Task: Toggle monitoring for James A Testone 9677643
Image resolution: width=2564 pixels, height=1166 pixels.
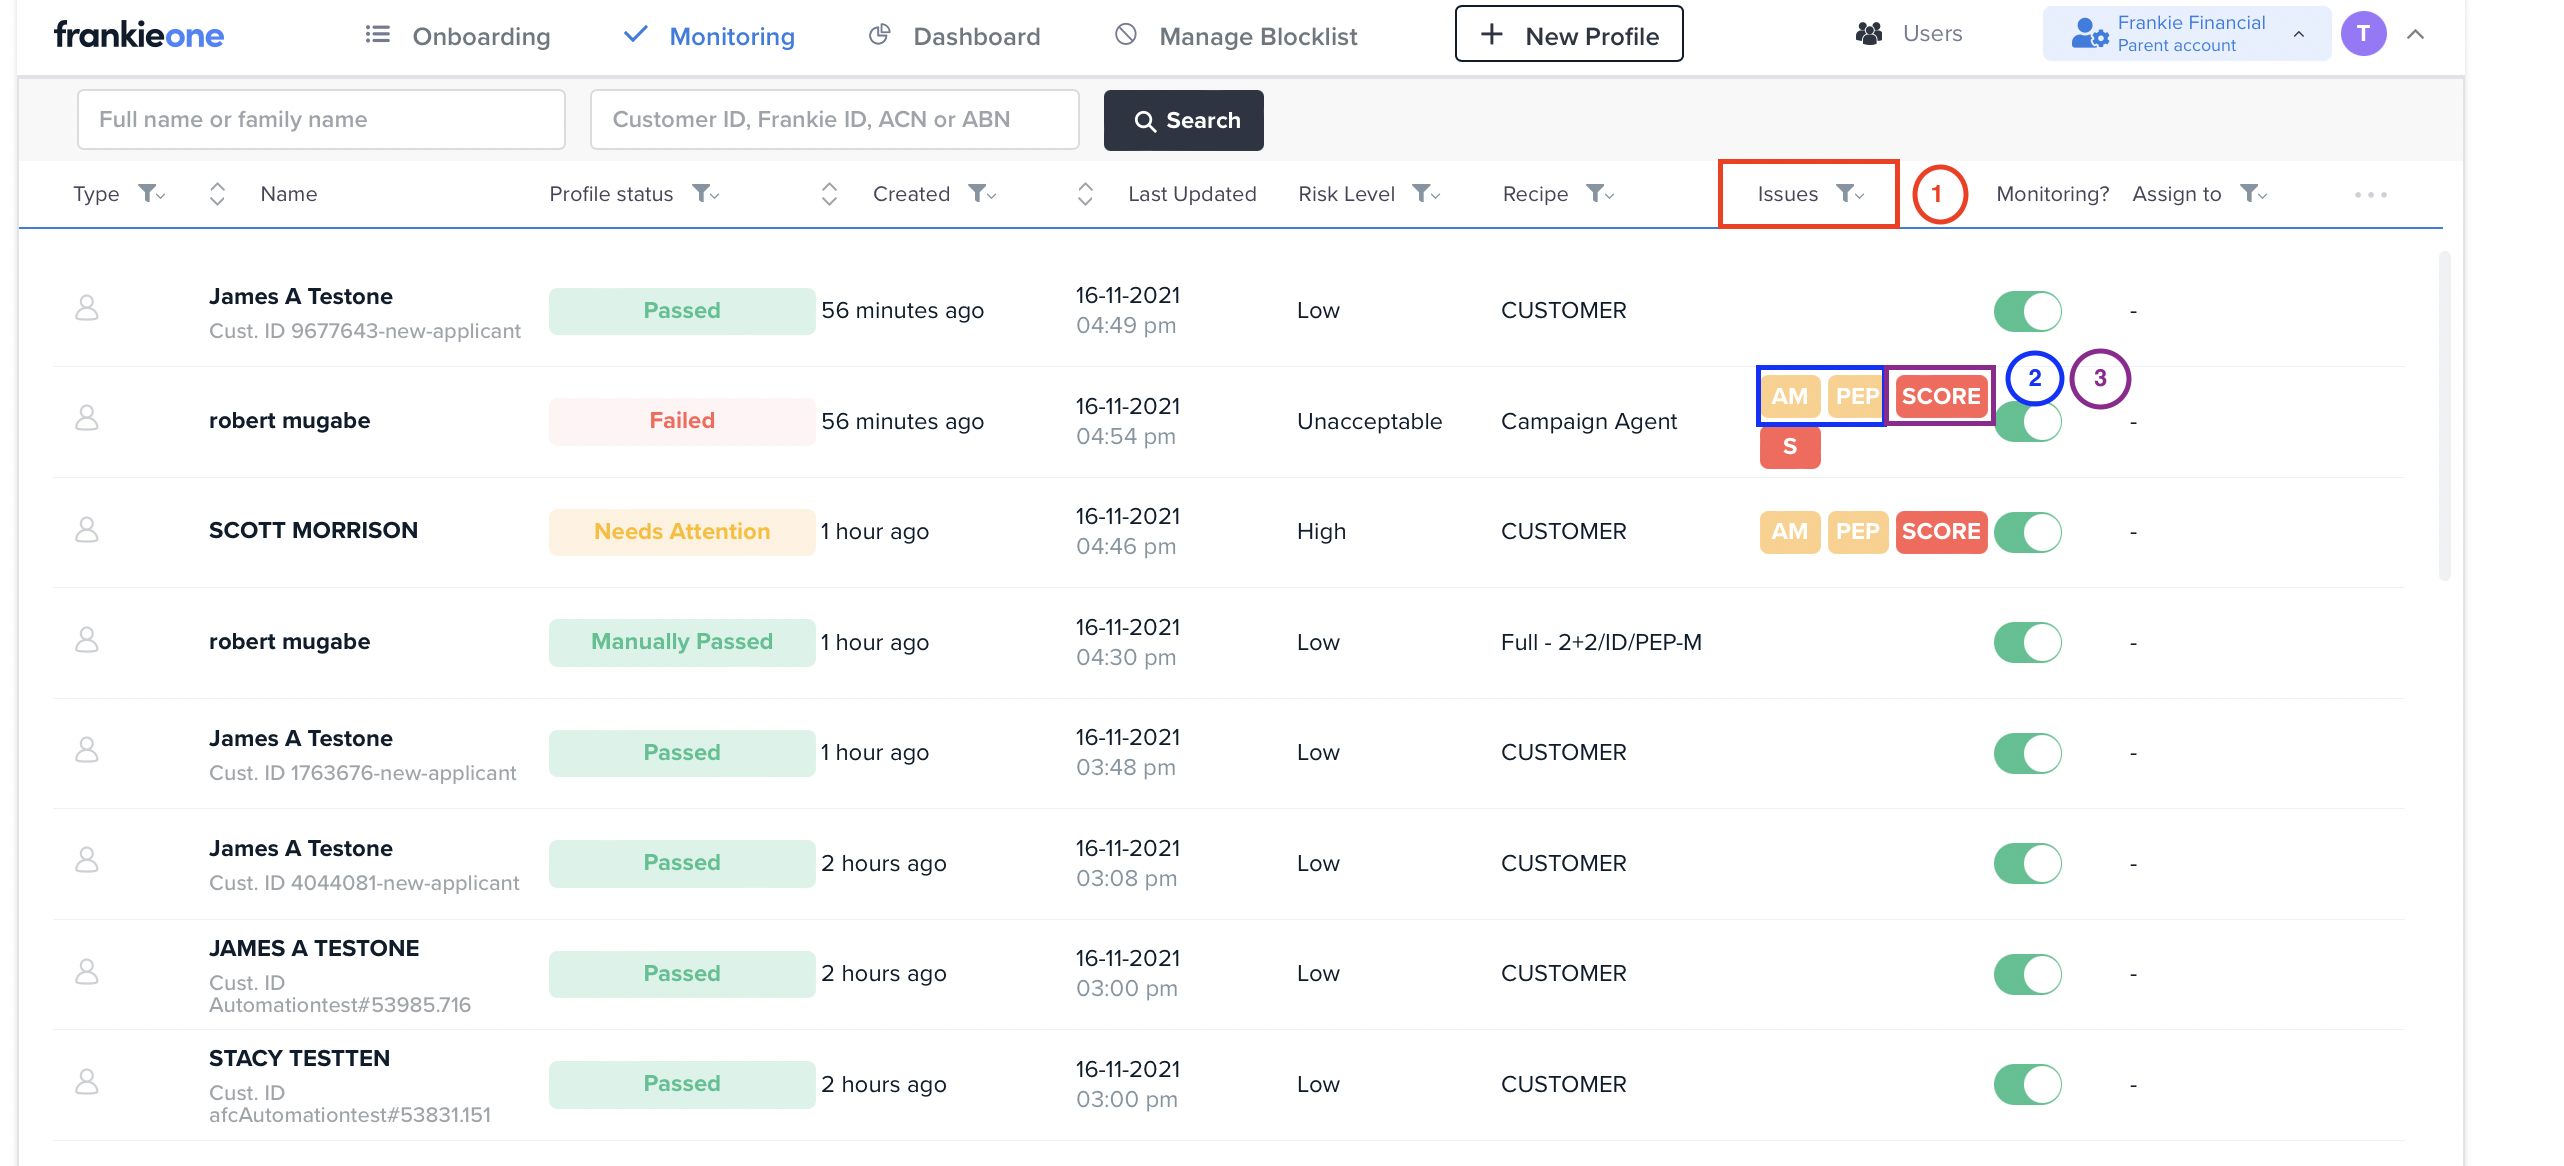Action: point(2028,311)
